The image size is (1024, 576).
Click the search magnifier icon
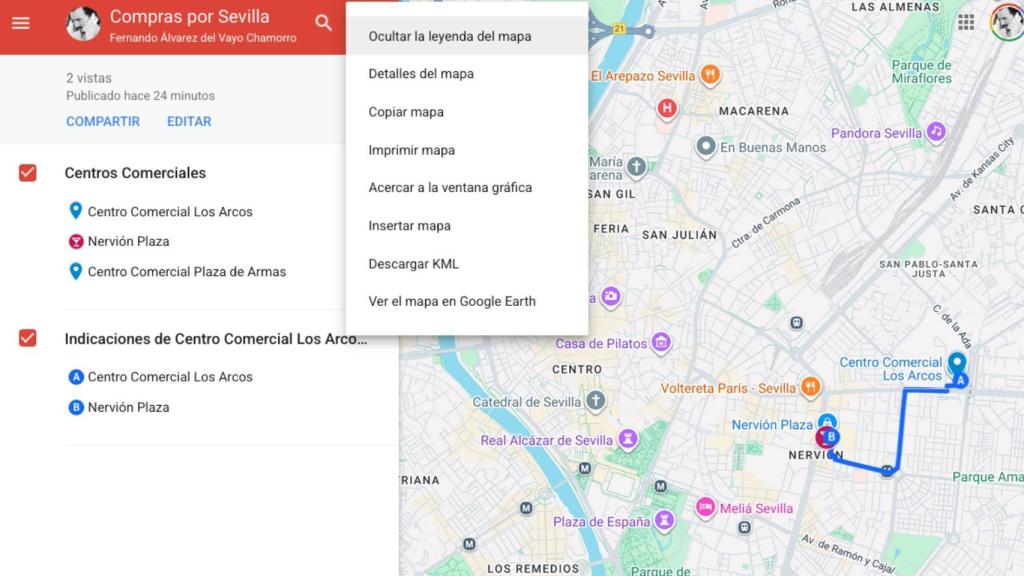(x=322, y=23)
